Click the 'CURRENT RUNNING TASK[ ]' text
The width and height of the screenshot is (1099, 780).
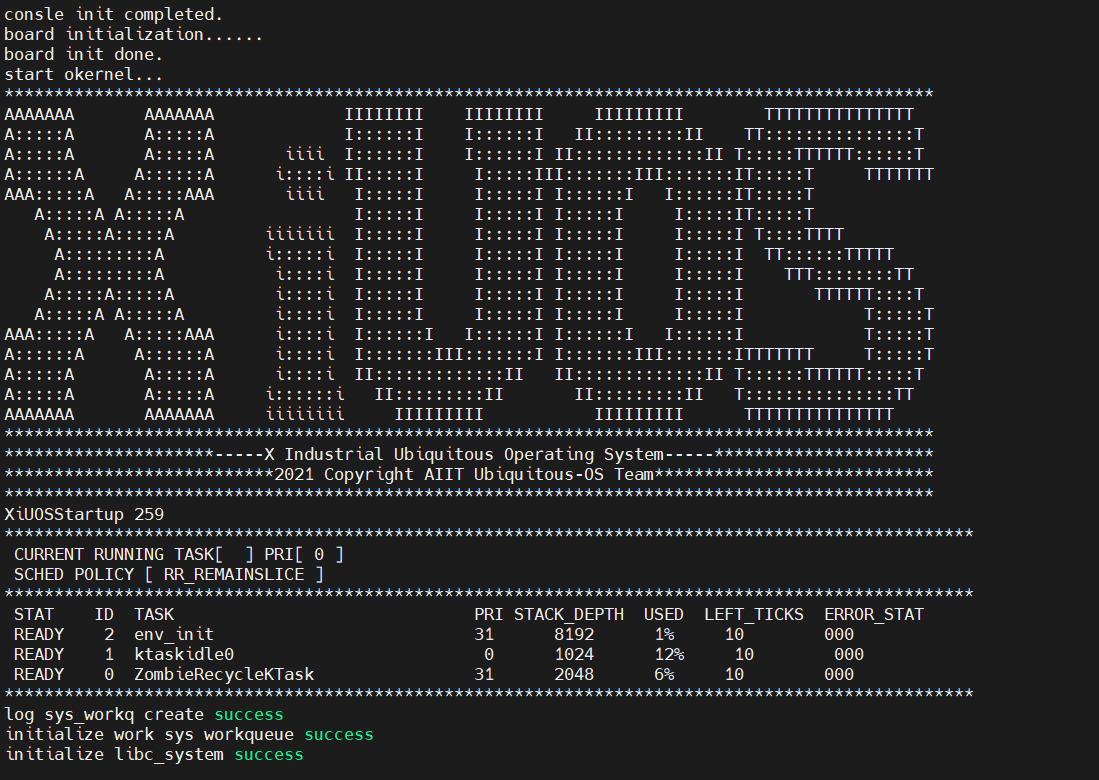click(x=134, y=555)
